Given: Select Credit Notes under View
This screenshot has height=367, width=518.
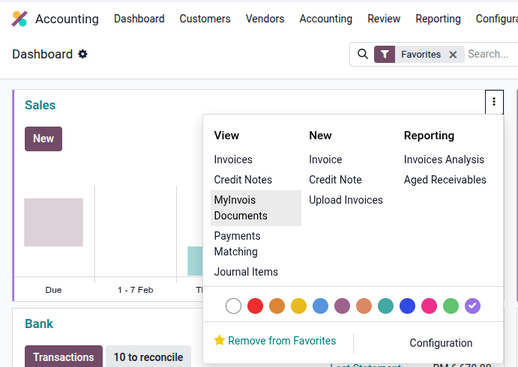Looking at the screenshot, I should tap(243, 180).
